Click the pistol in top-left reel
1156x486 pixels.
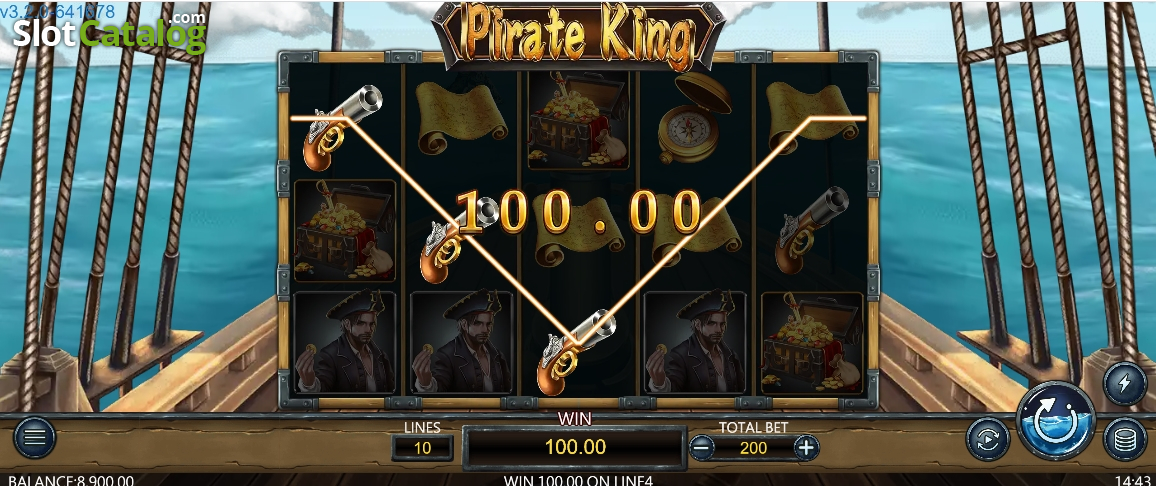343,126
